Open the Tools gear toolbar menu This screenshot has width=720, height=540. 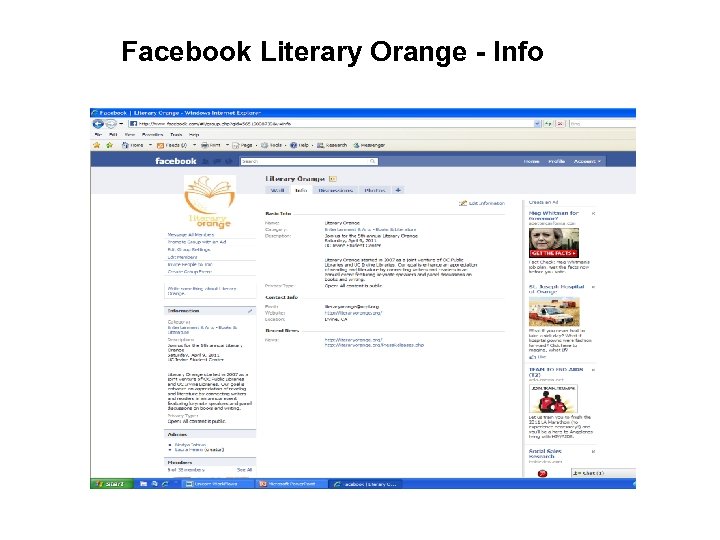pos(272,145)
